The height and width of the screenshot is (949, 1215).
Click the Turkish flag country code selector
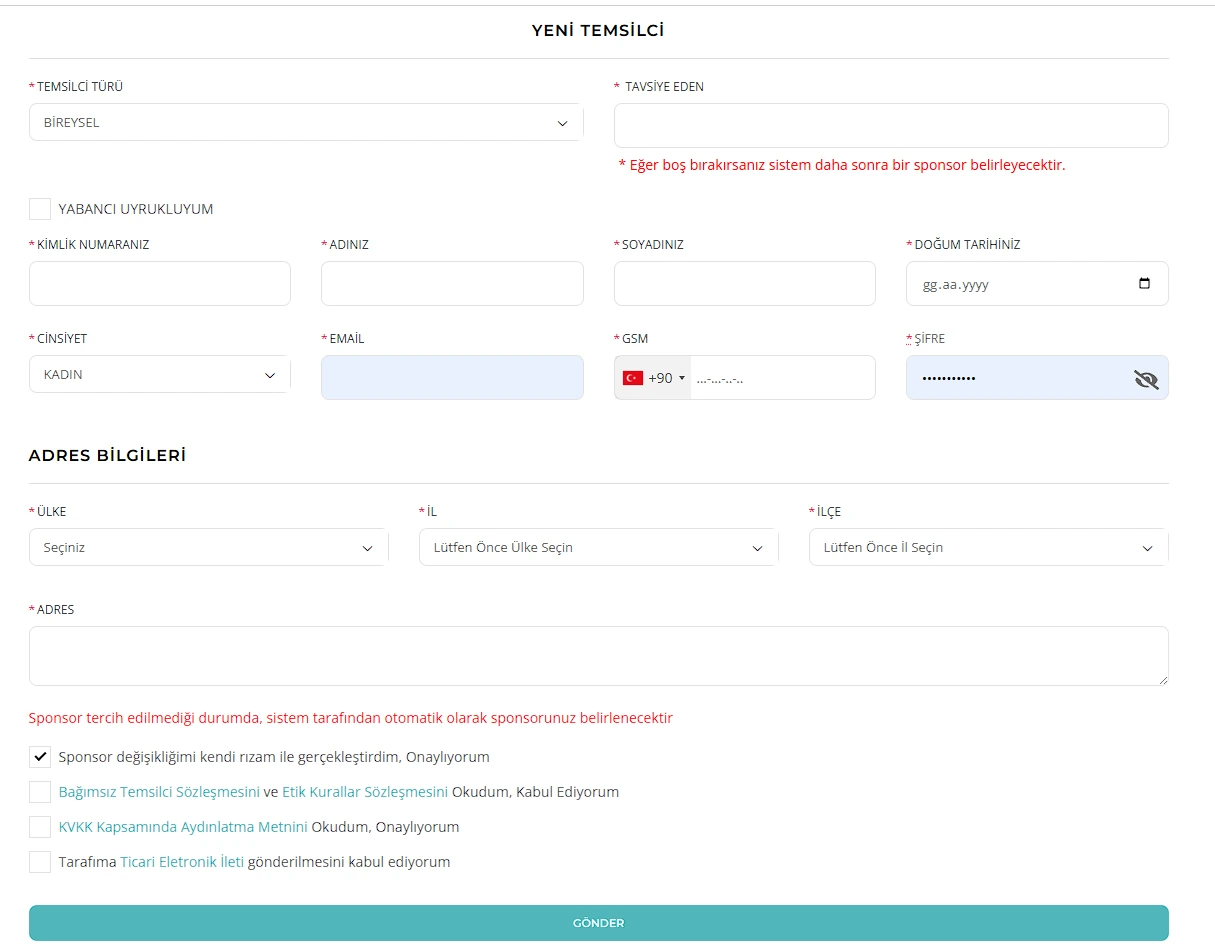pos(653,378)
